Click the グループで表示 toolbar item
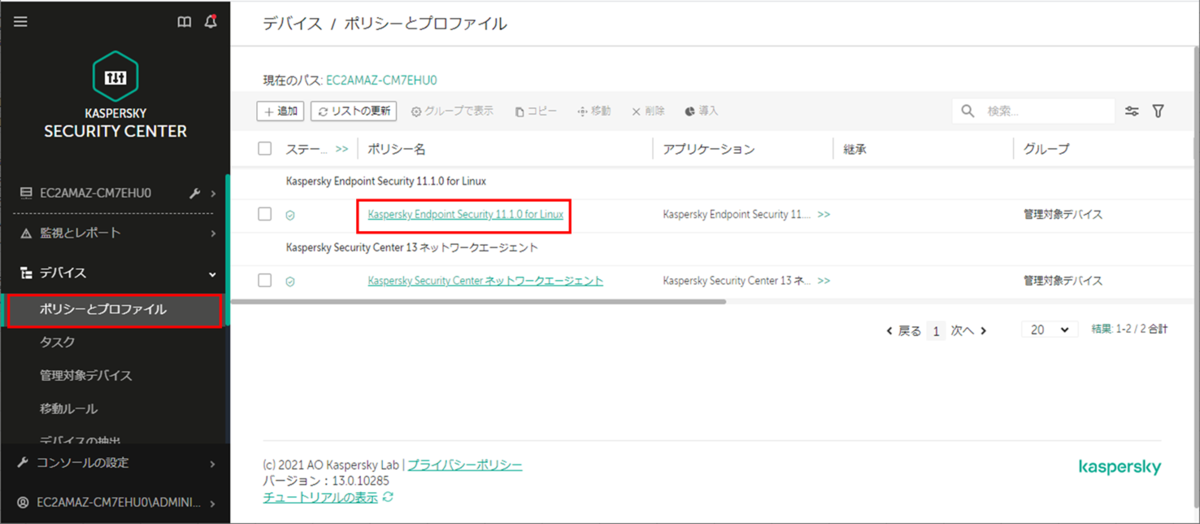Image resolution: width=1200 pixels, height=524 pixels. [452, 111]
